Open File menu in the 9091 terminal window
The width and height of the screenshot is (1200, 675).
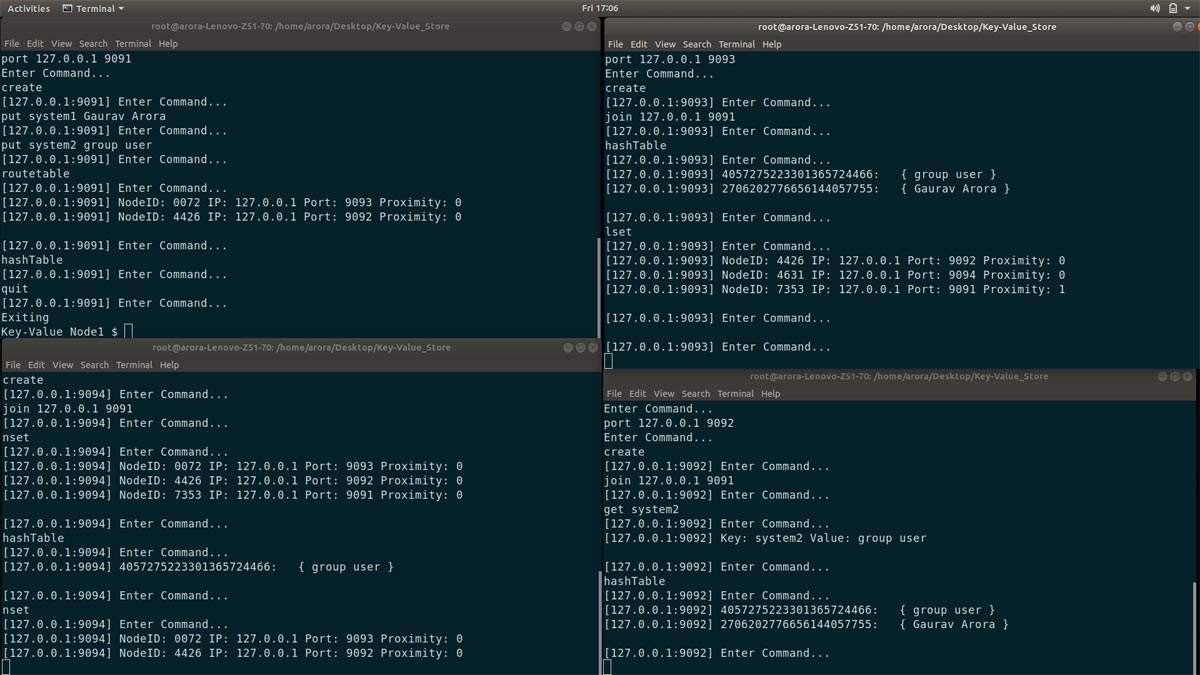click(x=12, y=44)
